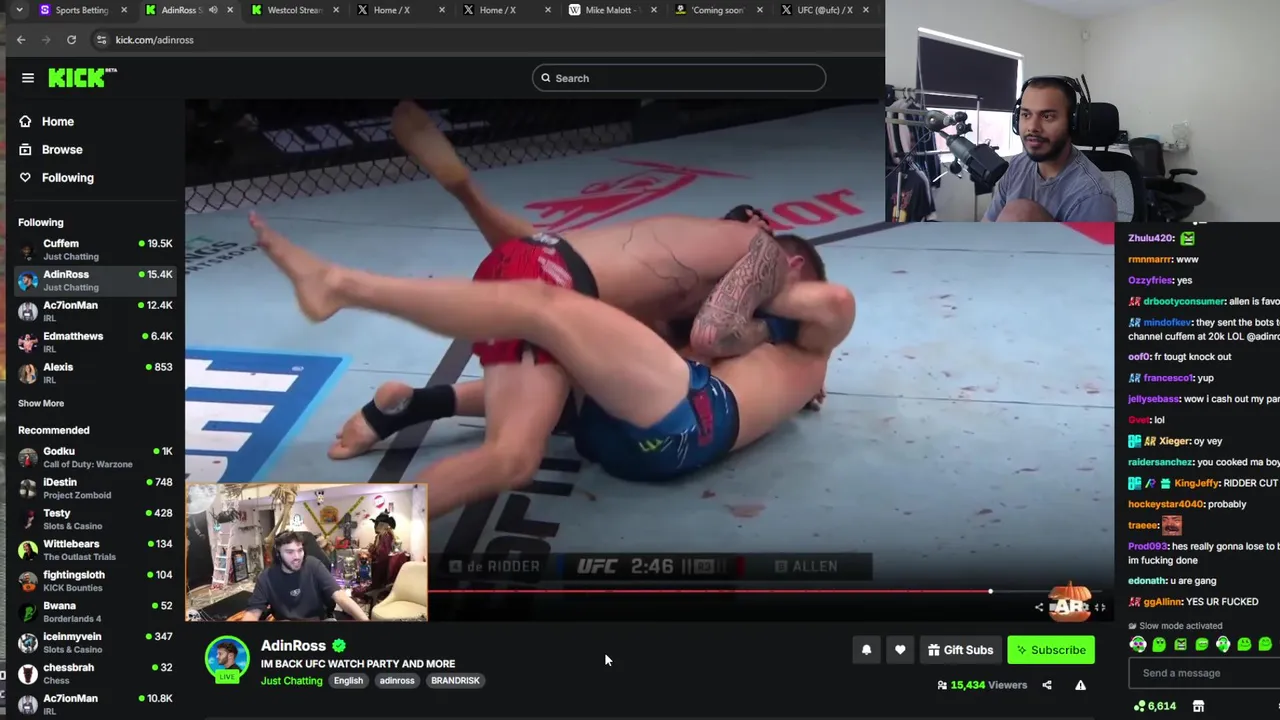Close the Sports Betting tab
The height and width of the screenshot is (720, 1280).
pyautogui.click(x=124, y=10)
